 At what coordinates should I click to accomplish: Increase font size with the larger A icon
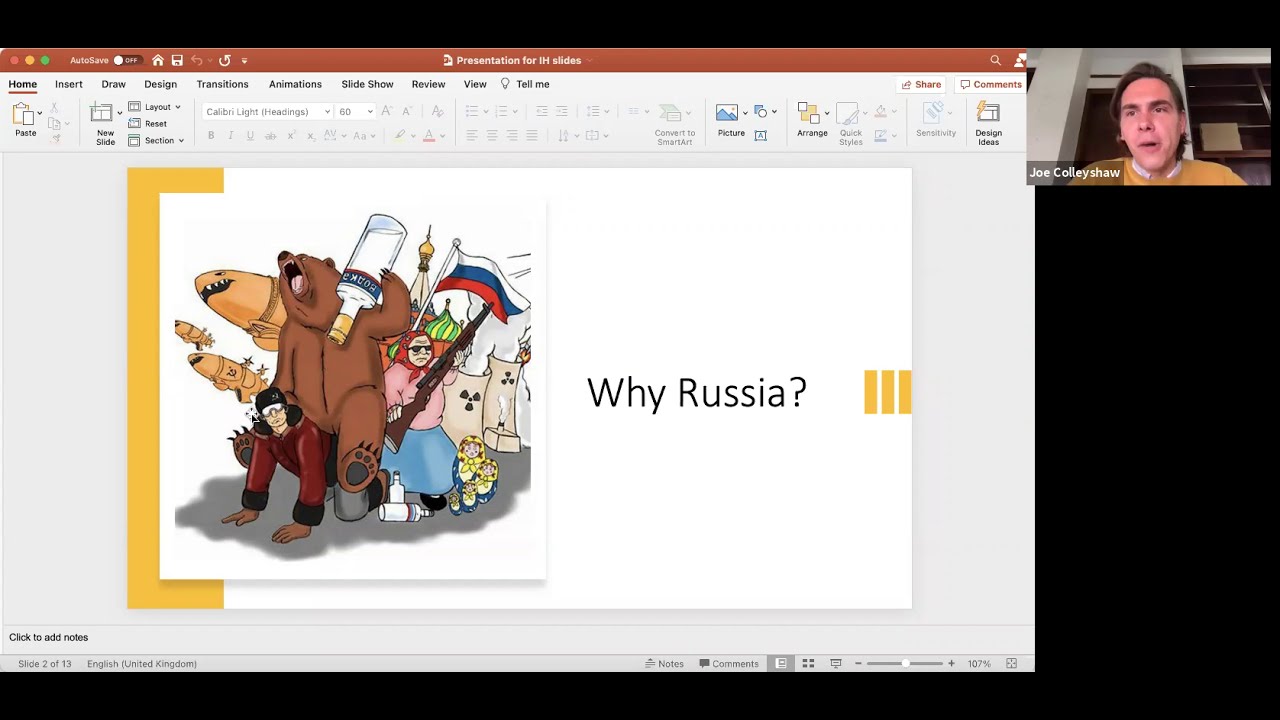tap(387, 111)
